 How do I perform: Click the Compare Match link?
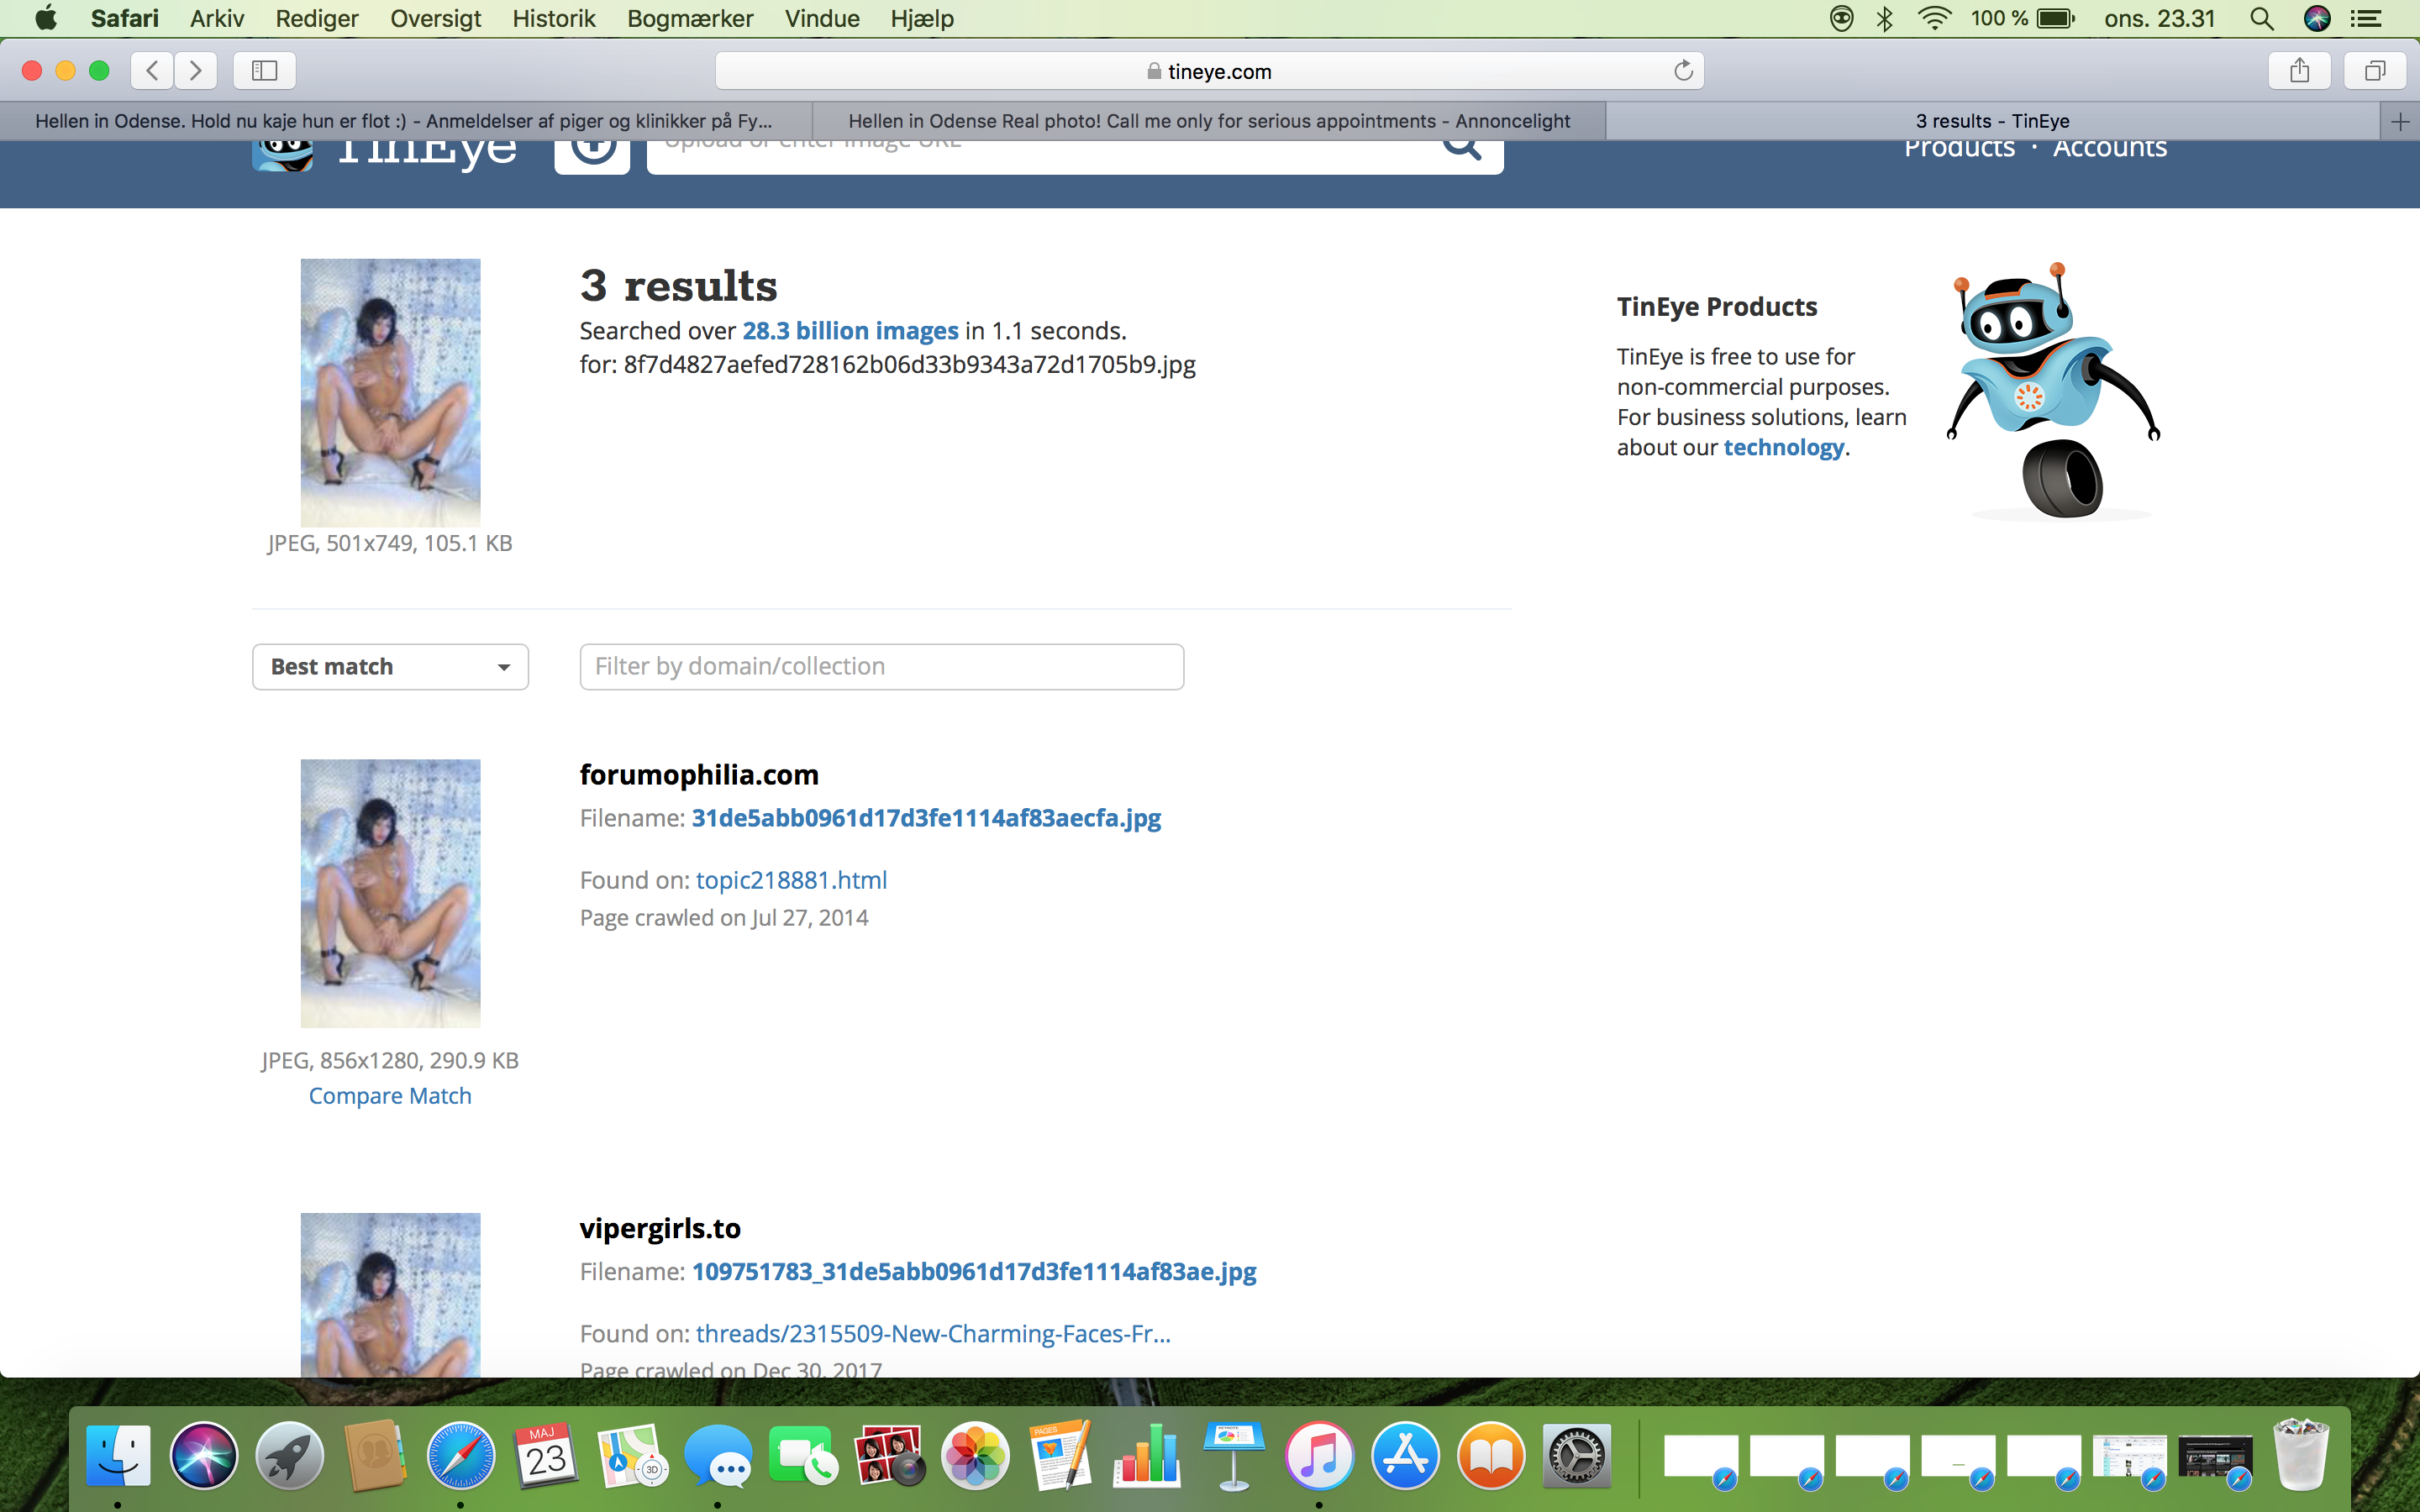tap(390, 1096)
